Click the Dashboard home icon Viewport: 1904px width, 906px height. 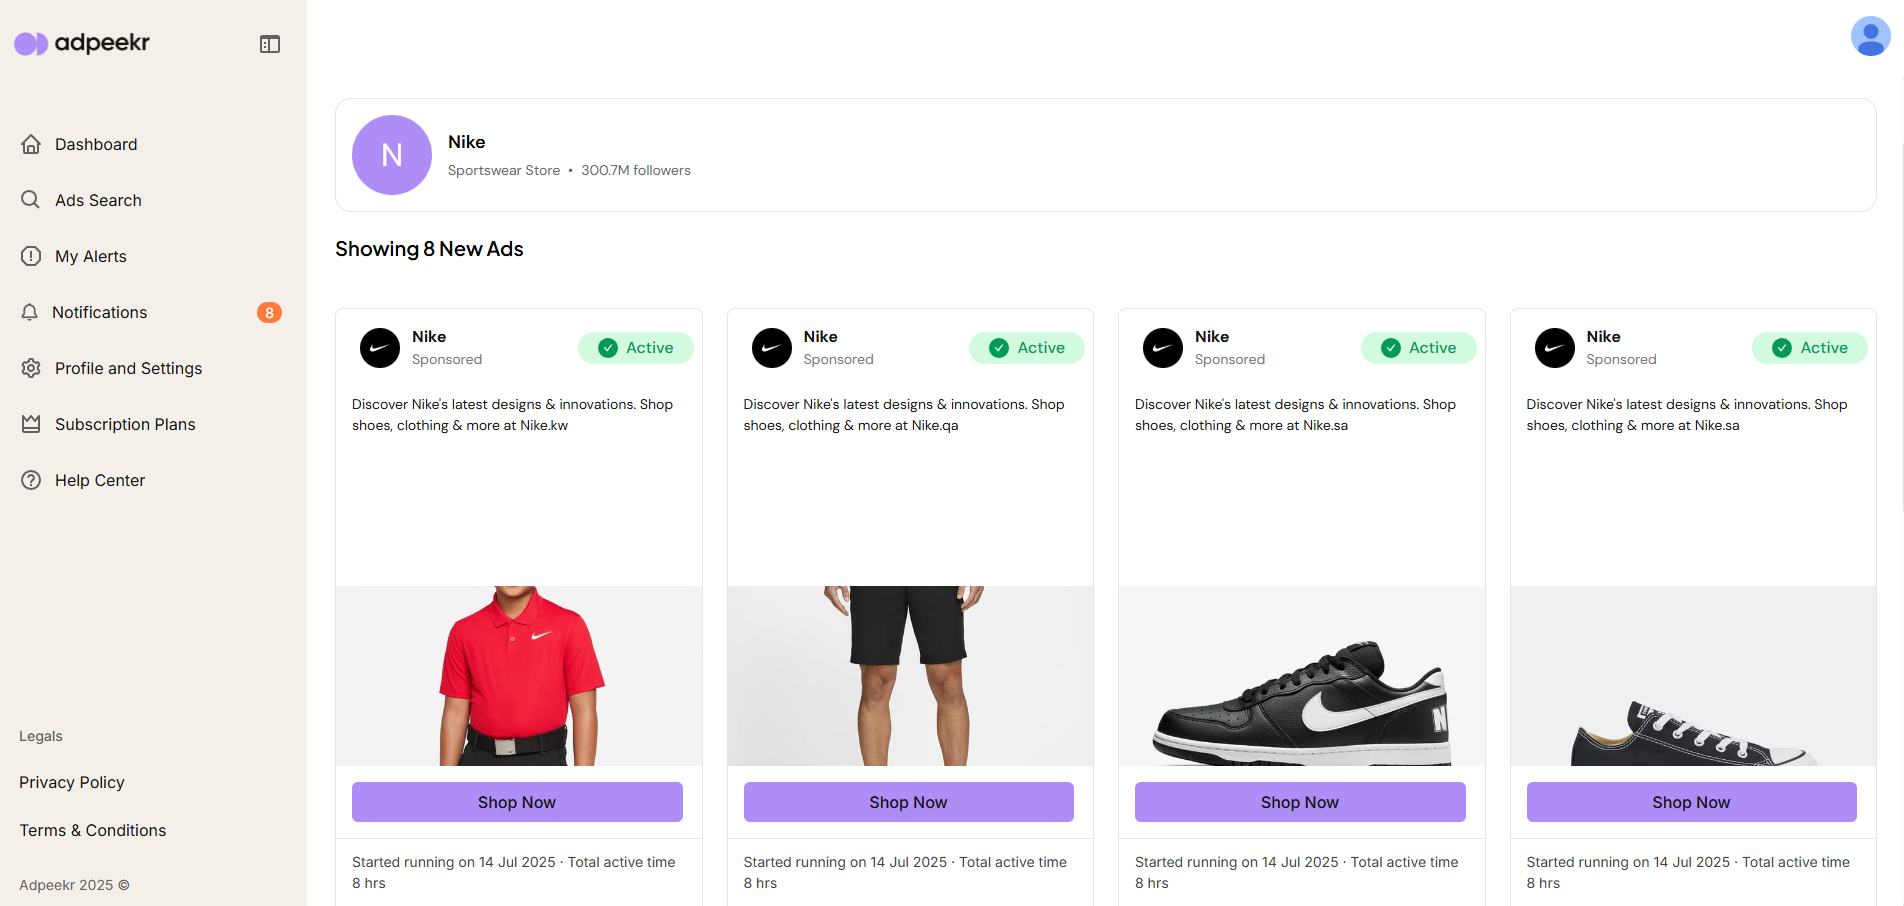coord(31,144)
